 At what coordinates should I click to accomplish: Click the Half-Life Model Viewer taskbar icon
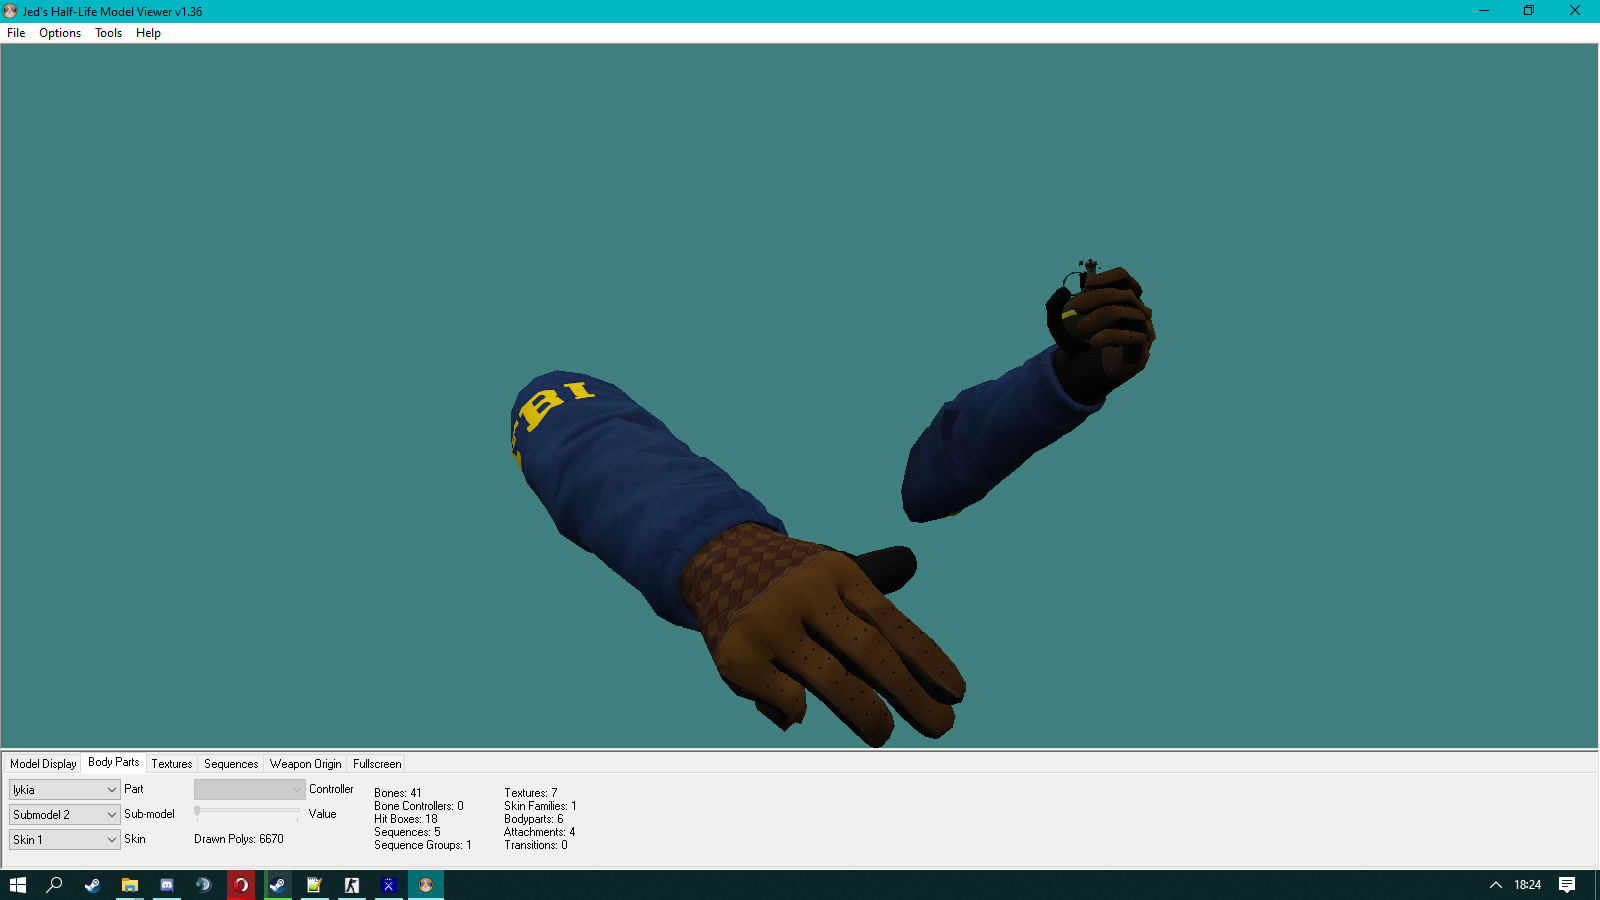coord(426,885)
